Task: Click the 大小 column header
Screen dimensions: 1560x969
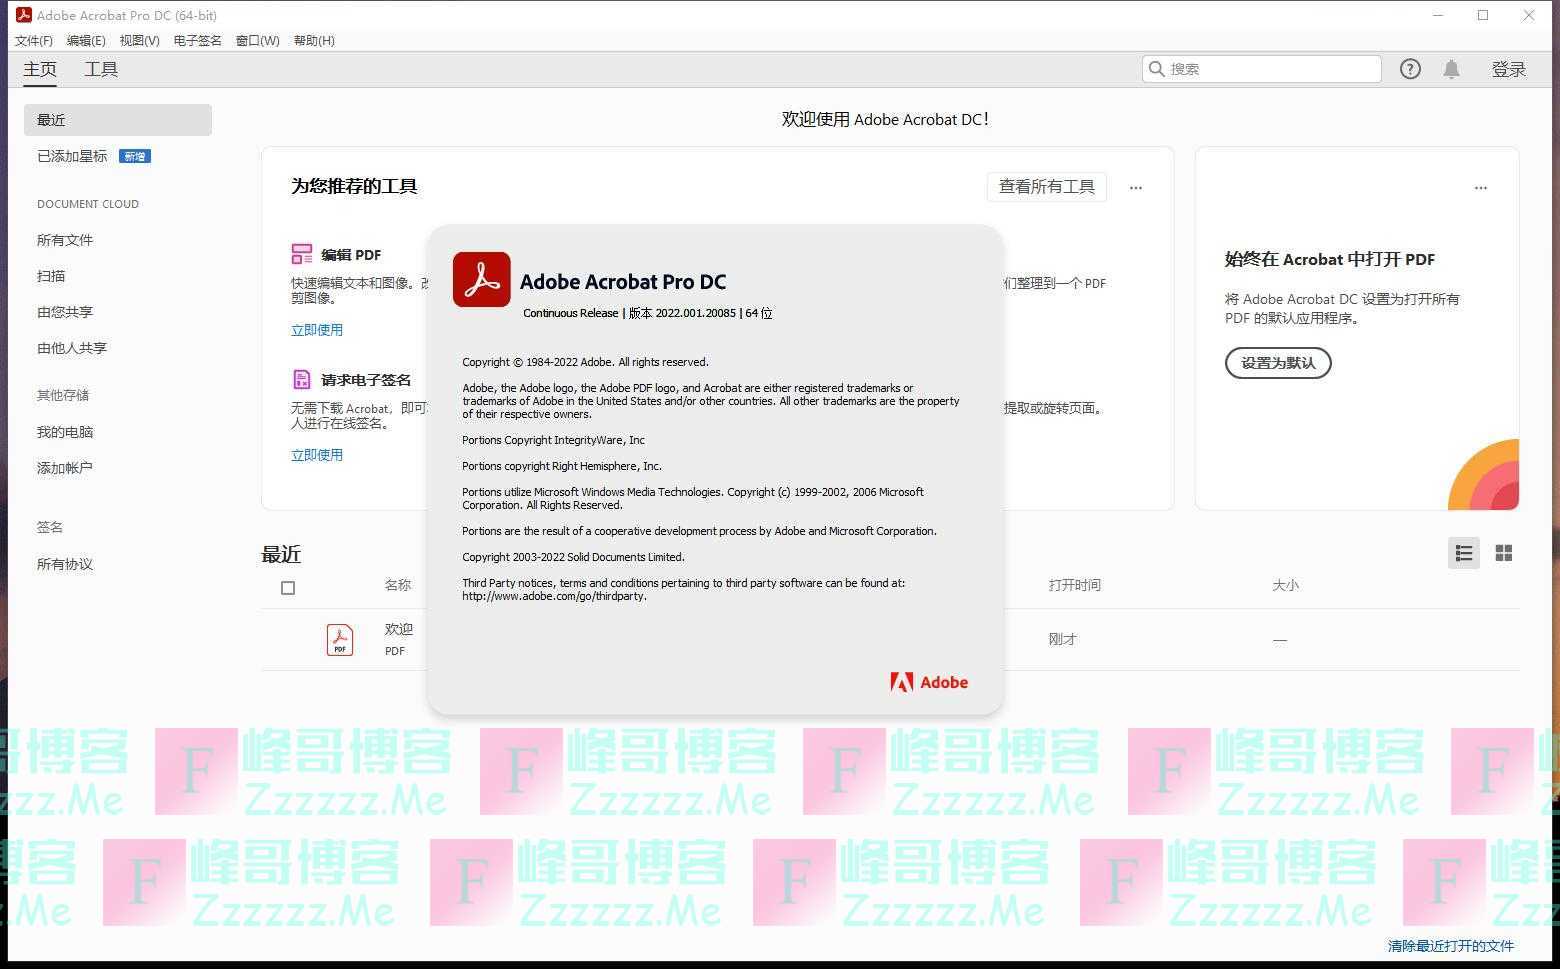Action: tap(1285, 585)
